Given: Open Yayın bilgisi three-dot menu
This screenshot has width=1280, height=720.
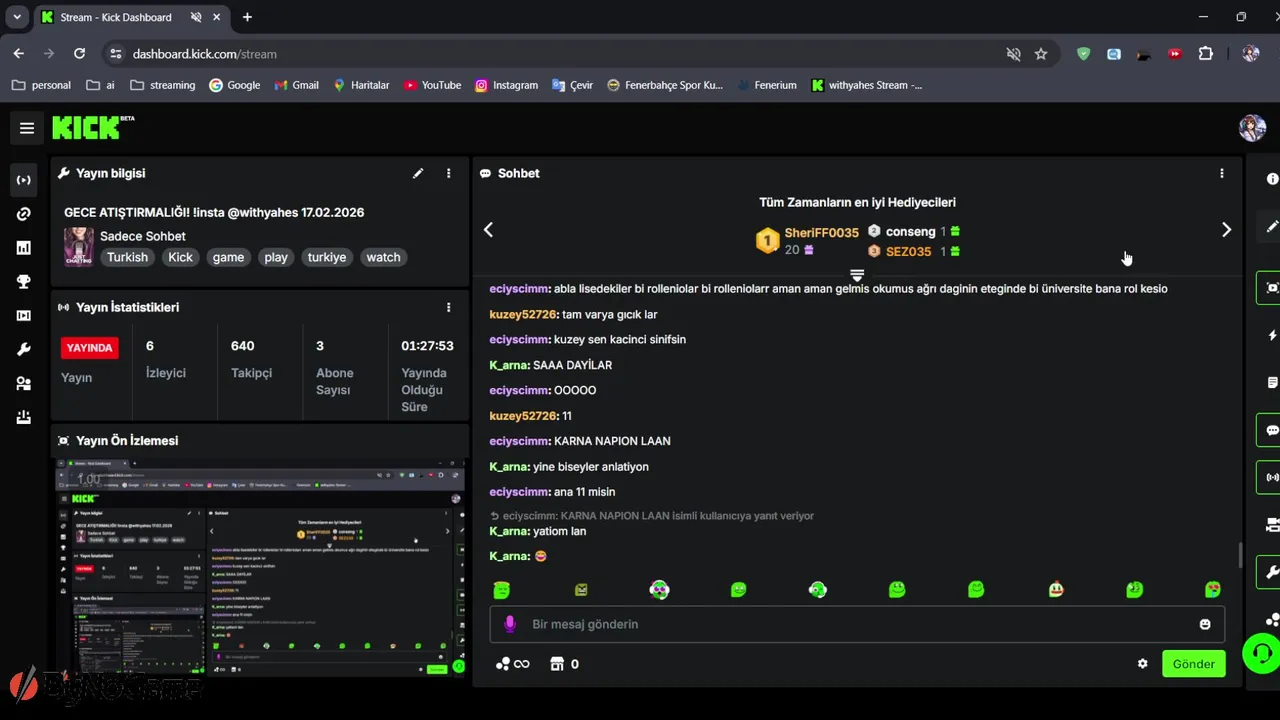Looking at the screenshot, I should click(449, 173).
